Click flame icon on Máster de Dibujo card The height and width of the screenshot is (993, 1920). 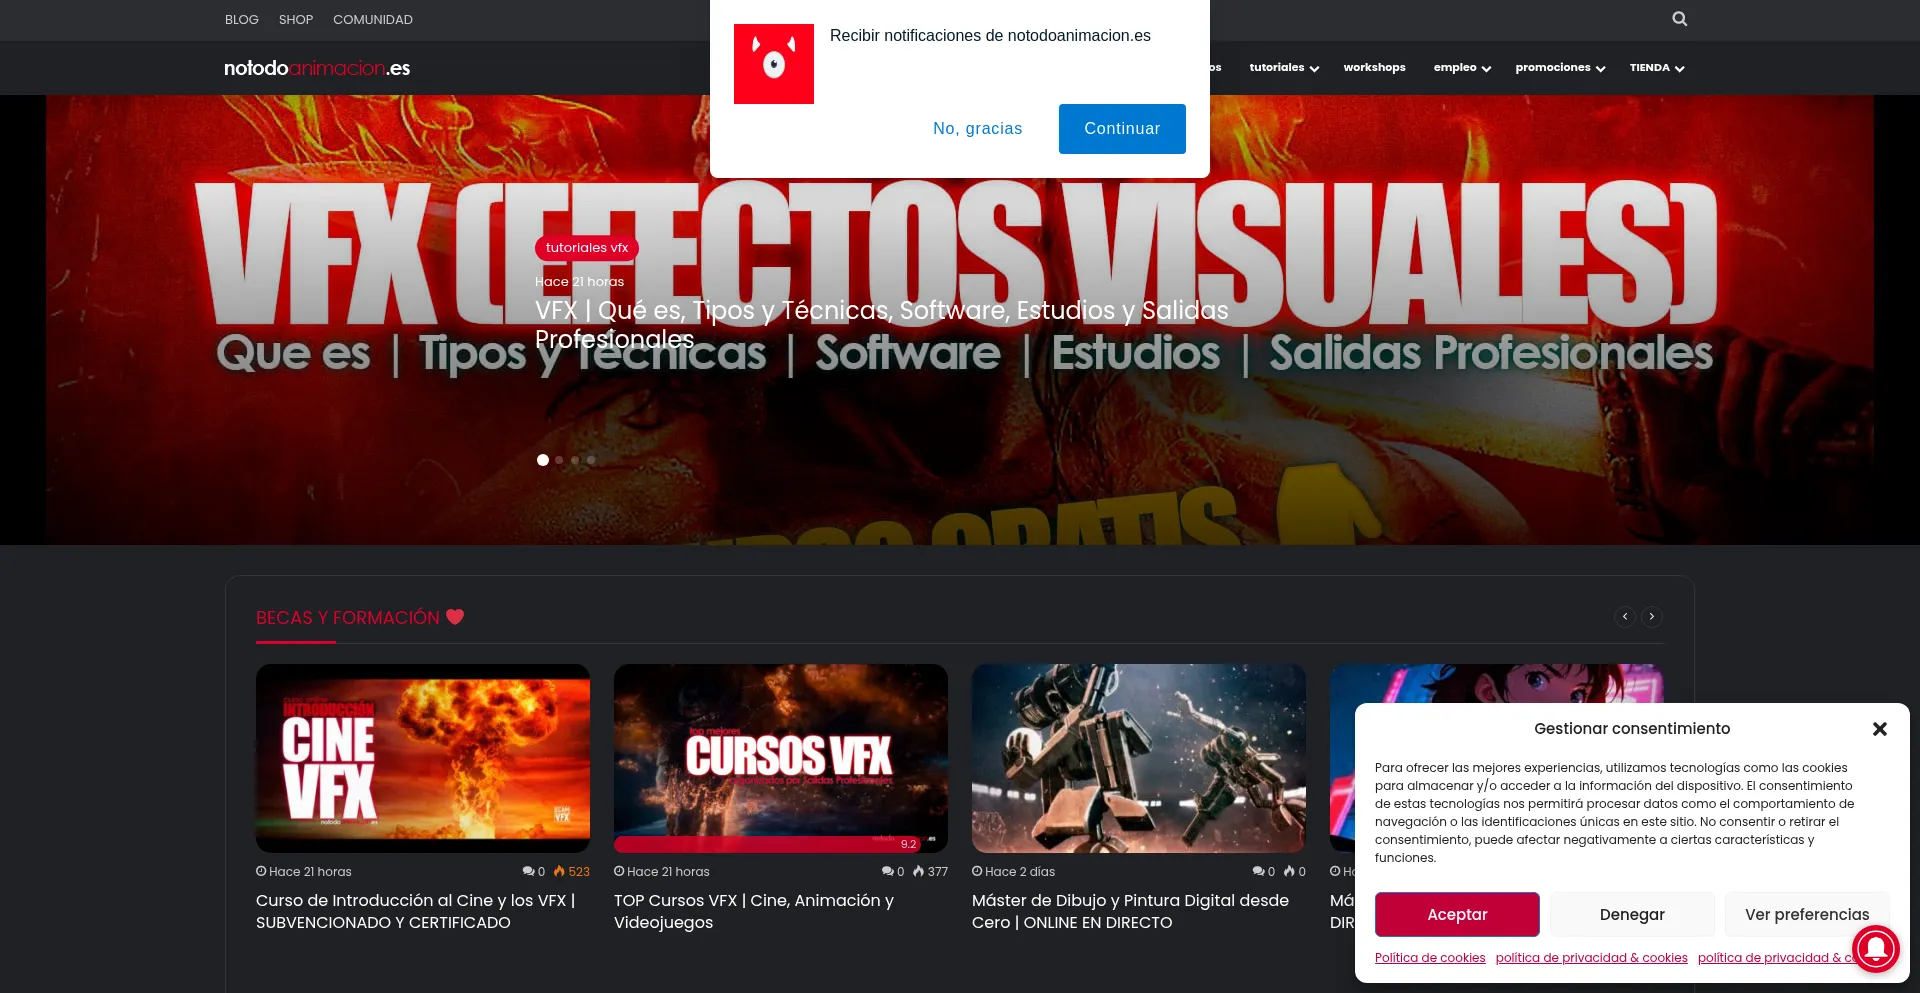click(1289, 872)
